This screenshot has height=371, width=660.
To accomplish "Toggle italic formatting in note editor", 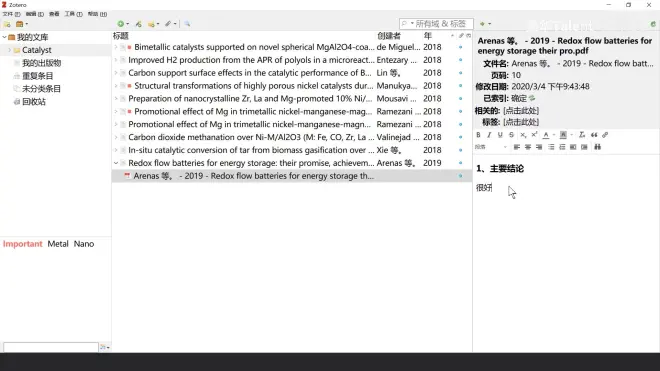I will point(489,135).
